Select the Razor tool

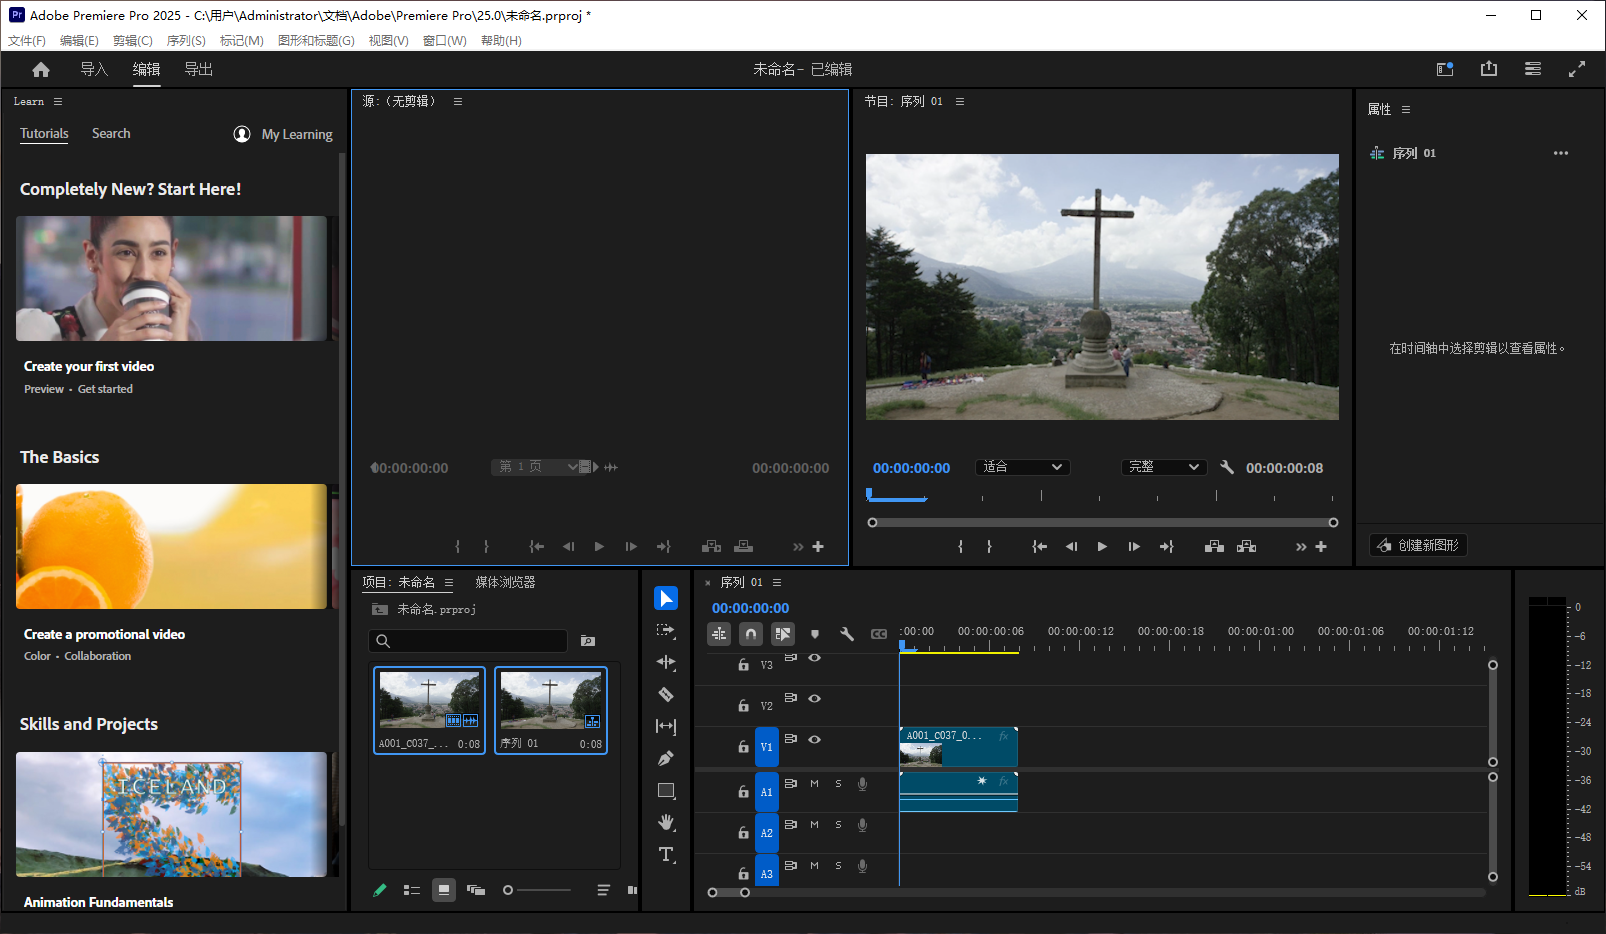coord(666,694)
